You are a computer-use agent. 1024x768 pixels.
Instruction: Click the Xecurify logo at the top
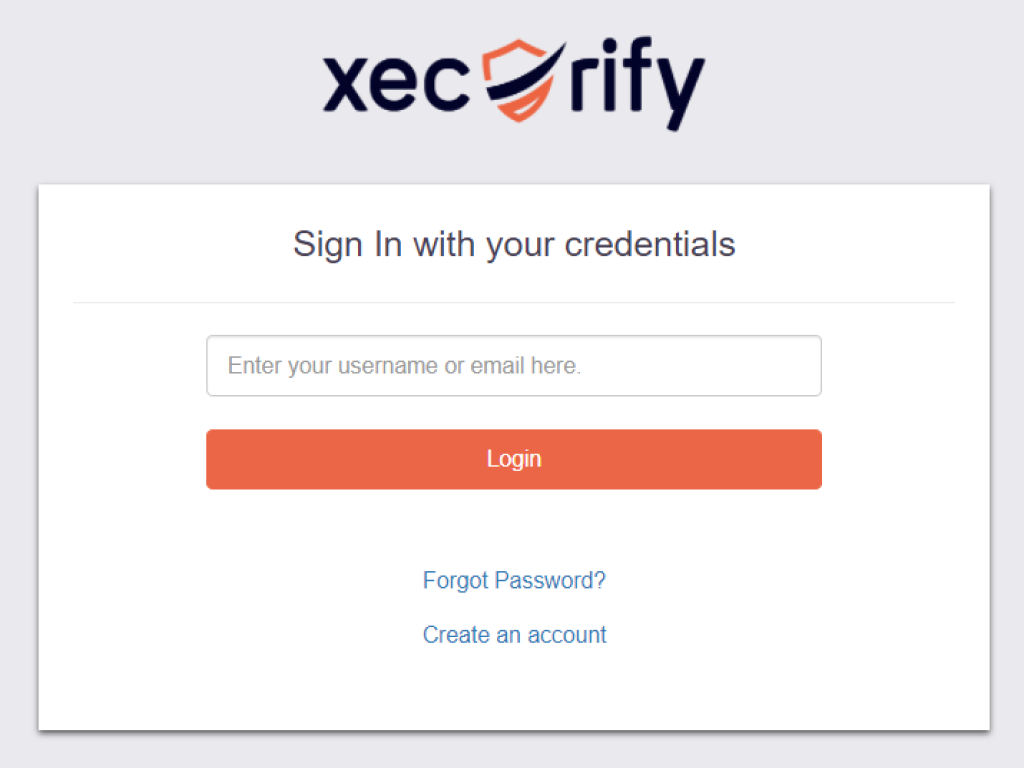514,84
